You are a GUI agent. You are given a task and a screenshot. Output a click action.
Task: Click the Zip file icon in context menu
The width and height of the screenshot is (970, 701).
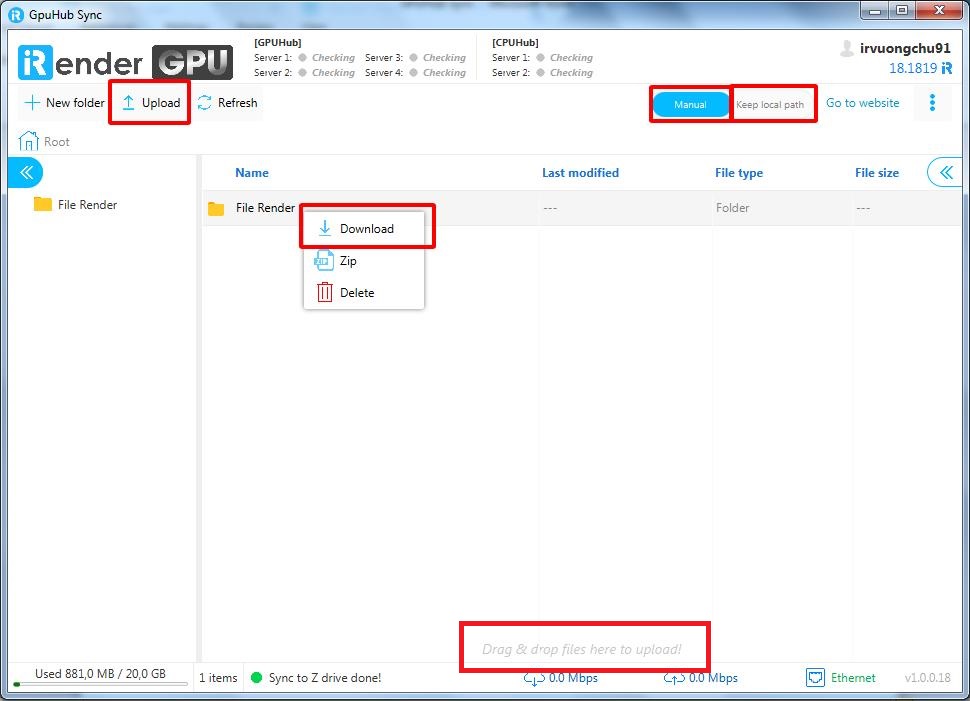pos(324,261)
